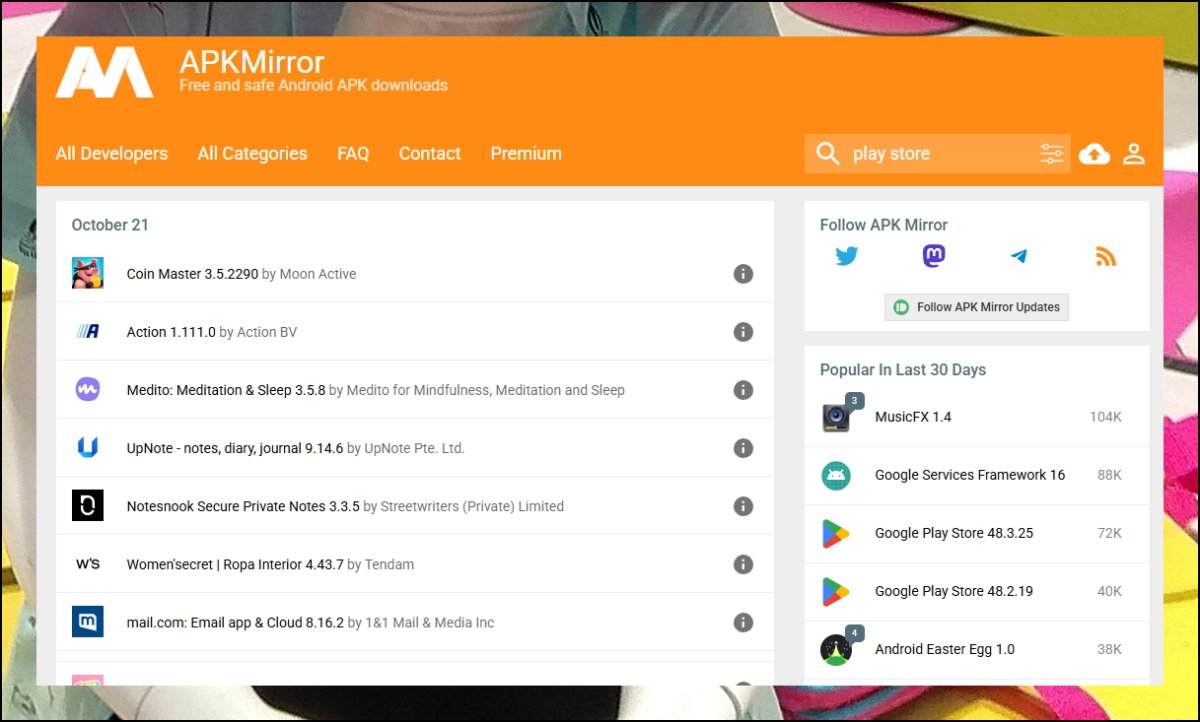Open Google Services Framework 16
The width and height of the screenshot is (1200, 722).
tap(970, 475)
